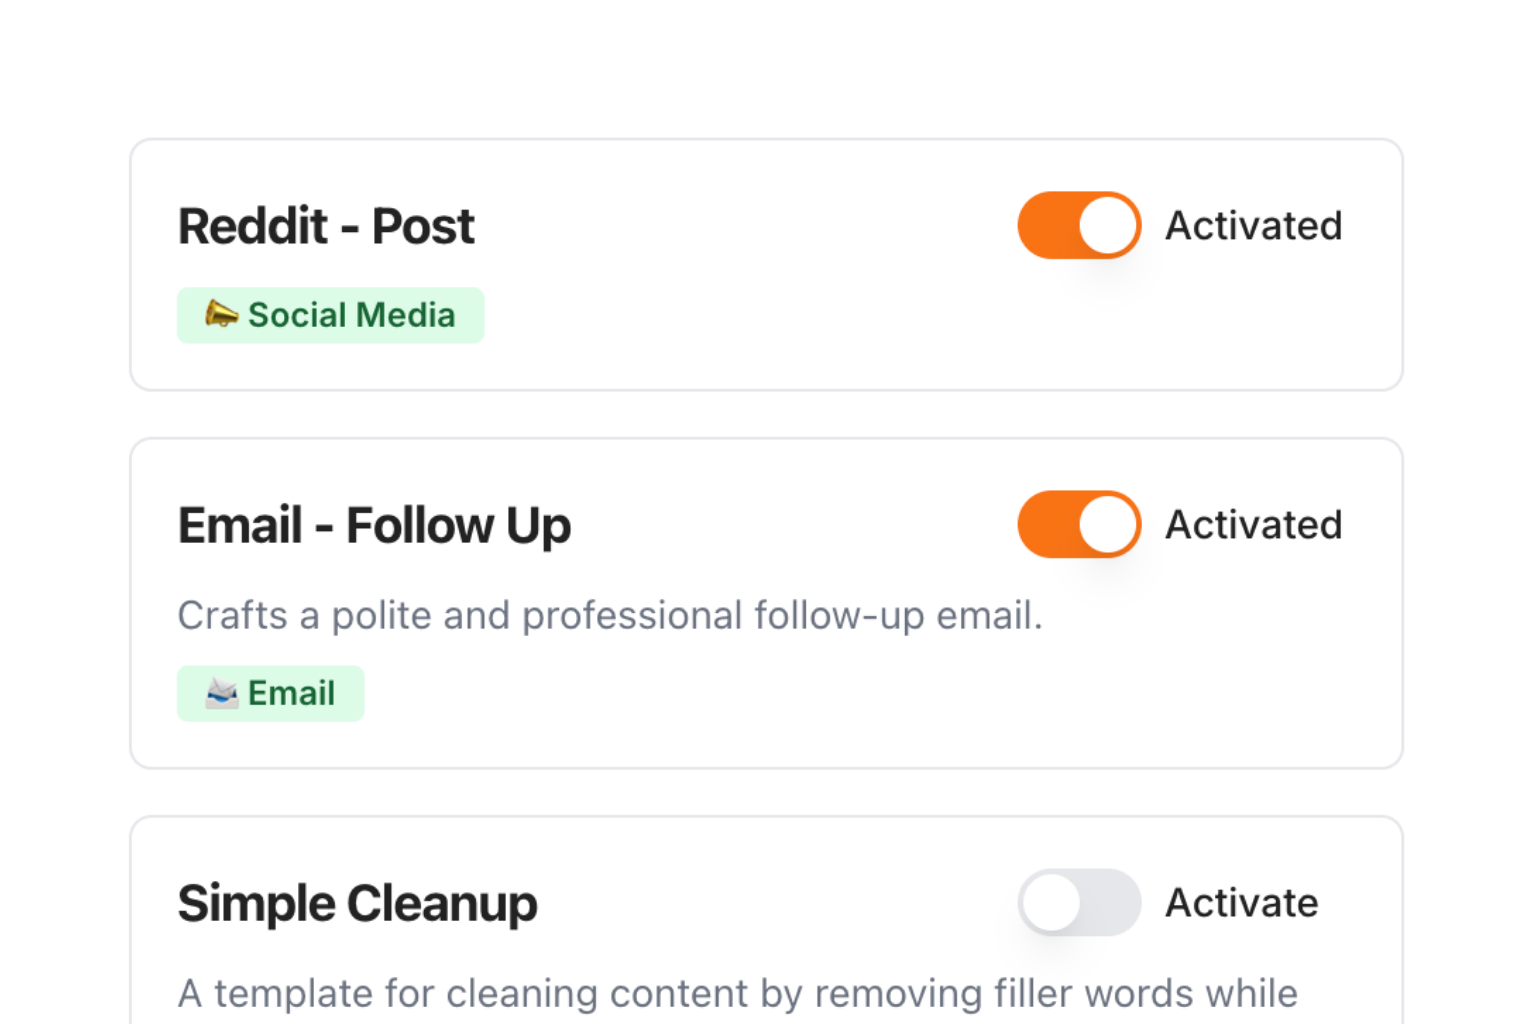Open the Reddit - Post template title
1536x1024 pixels.
[x=326, y=226]
